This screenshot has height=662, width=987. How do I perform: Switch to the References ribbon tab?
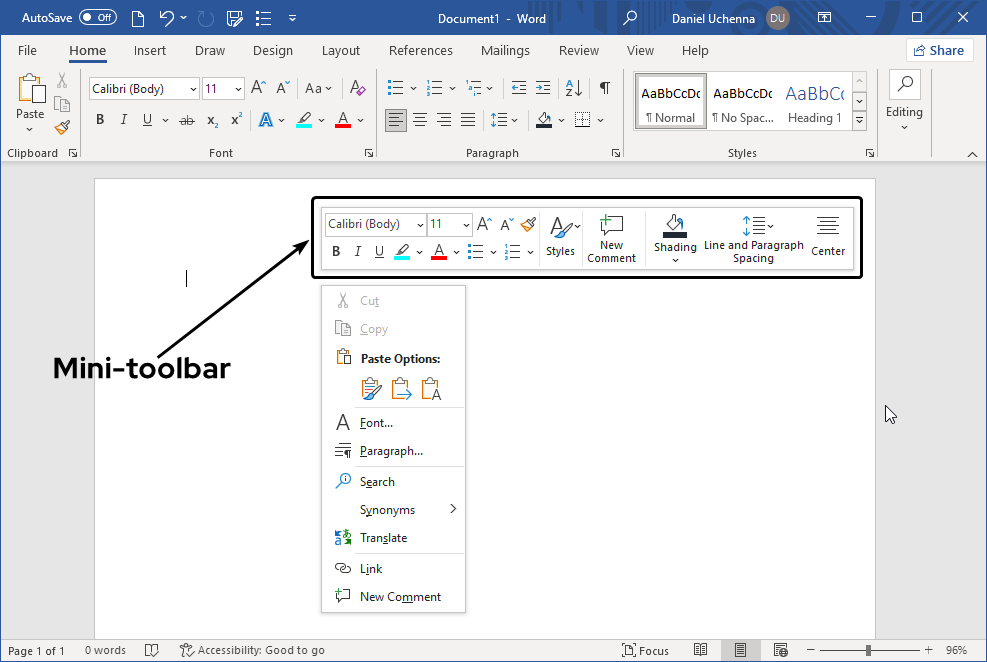pos(420,50)
